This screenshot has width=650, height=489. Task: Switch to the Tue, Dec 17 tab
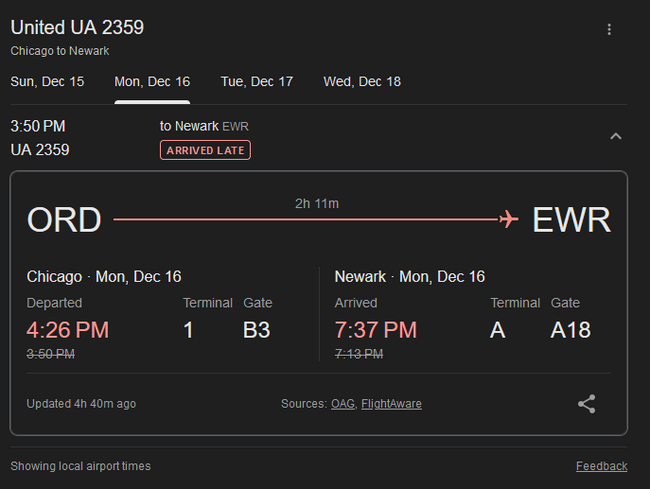257,82
